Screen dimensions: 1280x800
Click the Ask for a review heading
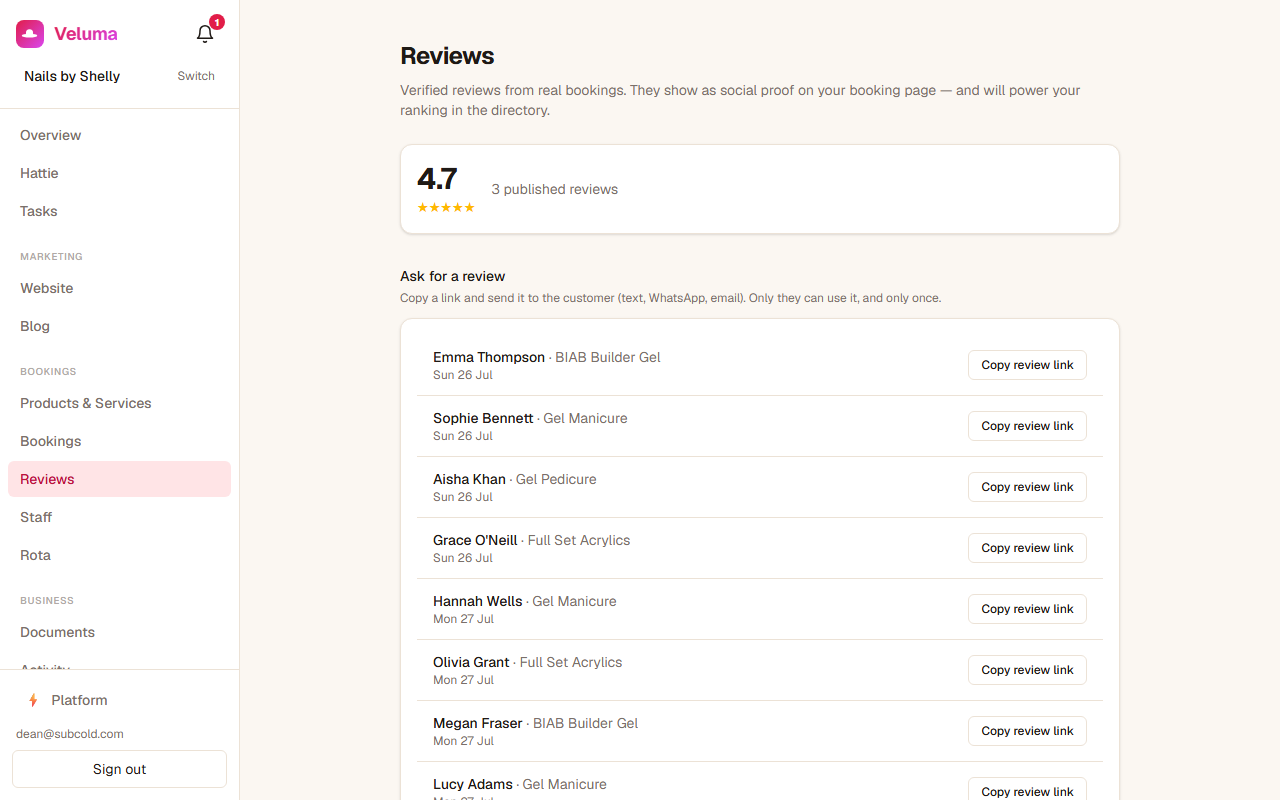click(x=453, y=276)
